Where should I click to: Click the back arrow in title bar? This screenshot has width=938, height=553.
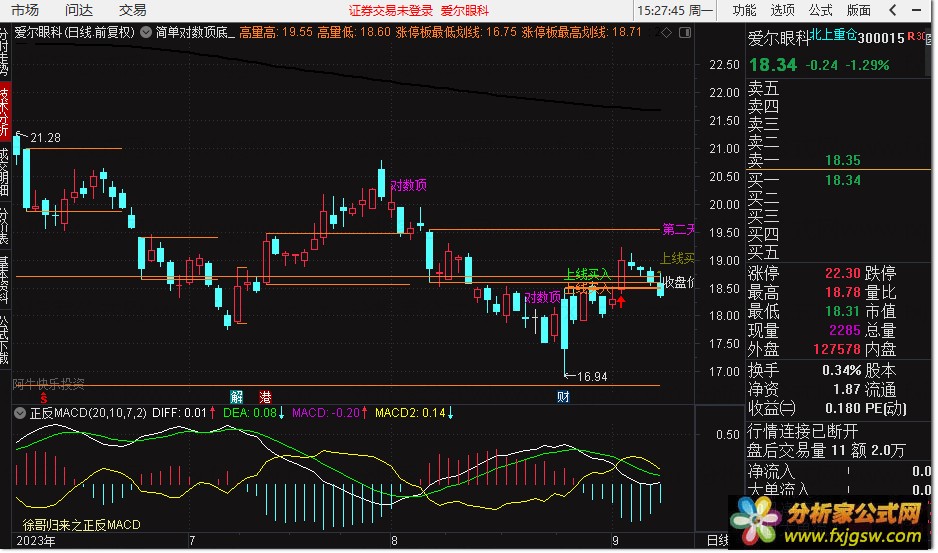893,10
